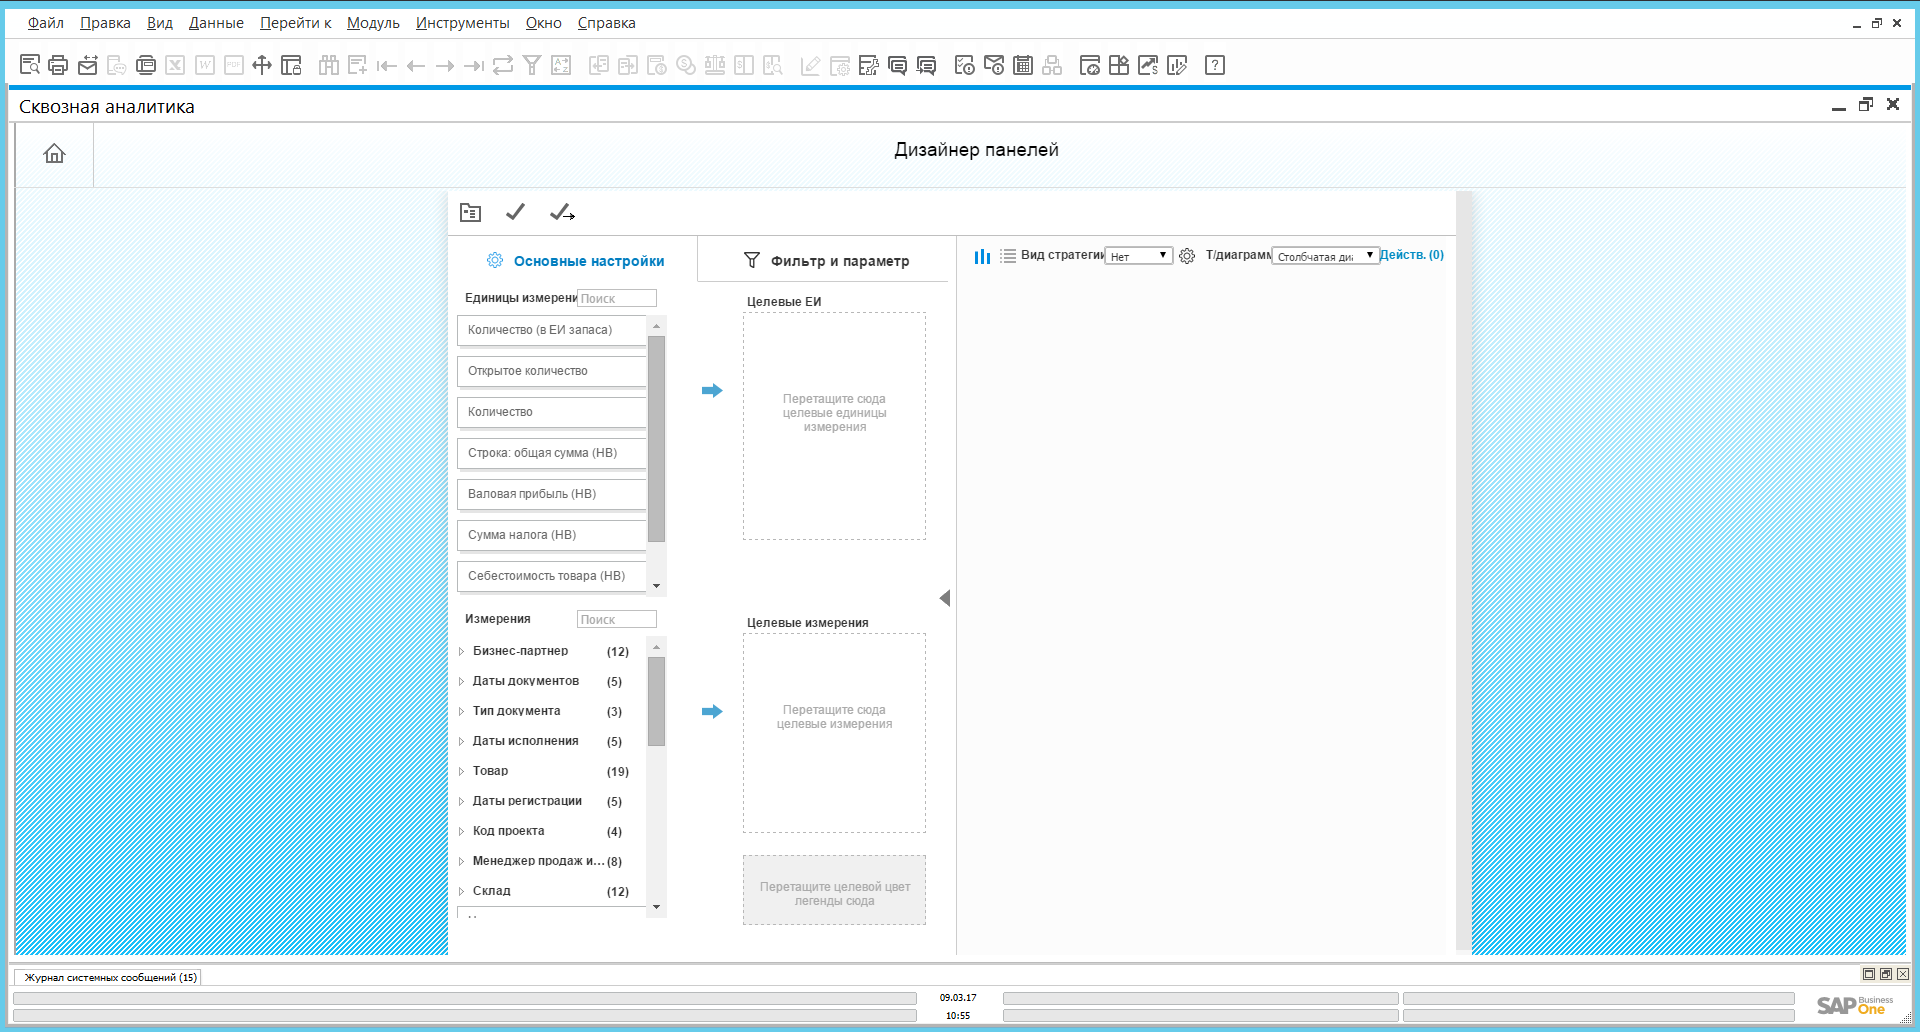Go to Next Record arrow

coord(445,66)
